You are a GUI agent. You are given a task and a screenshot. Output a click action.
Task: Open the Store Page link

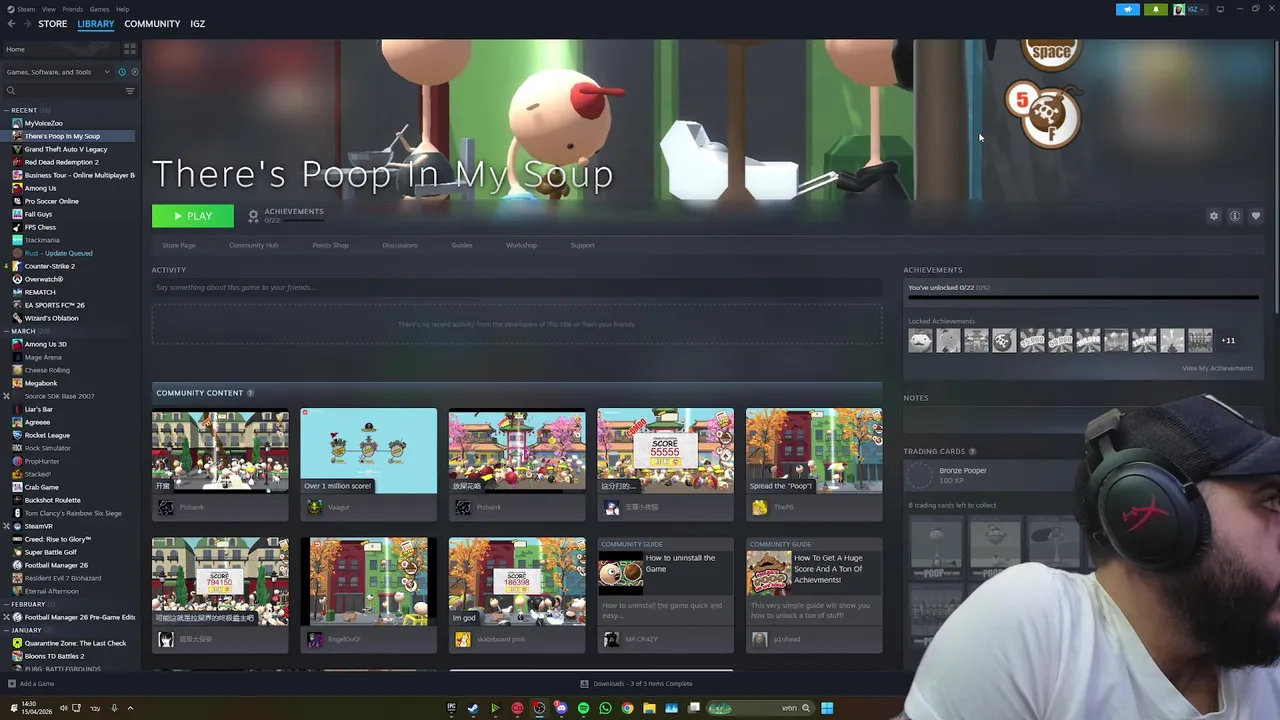[x=179, y=245]
